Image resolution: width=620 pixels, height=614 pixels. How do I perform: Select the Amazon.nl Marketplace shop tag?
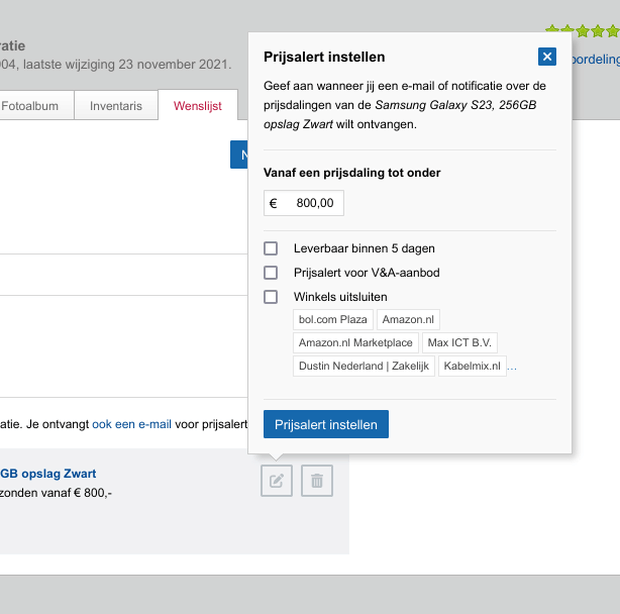(x=355, y=343)
